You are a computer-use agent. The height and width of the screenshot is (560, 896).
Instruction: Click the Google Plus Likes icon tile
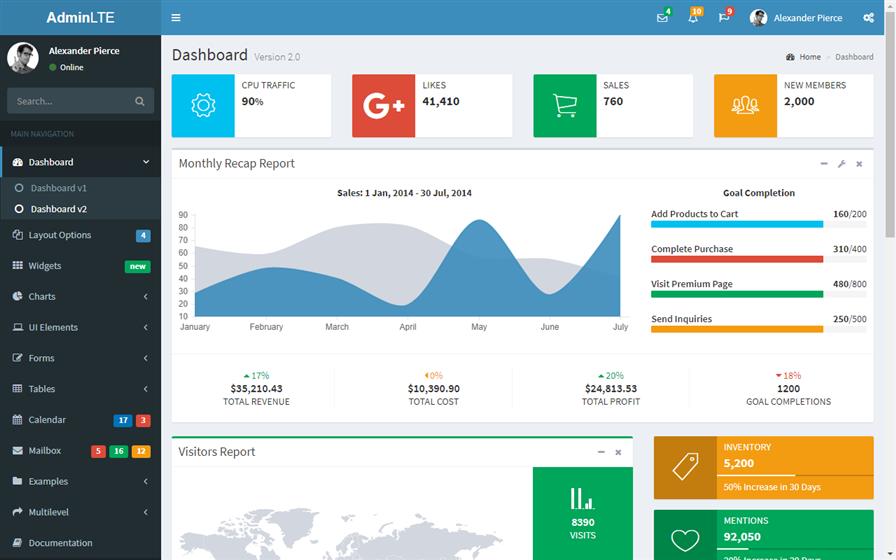384,106
